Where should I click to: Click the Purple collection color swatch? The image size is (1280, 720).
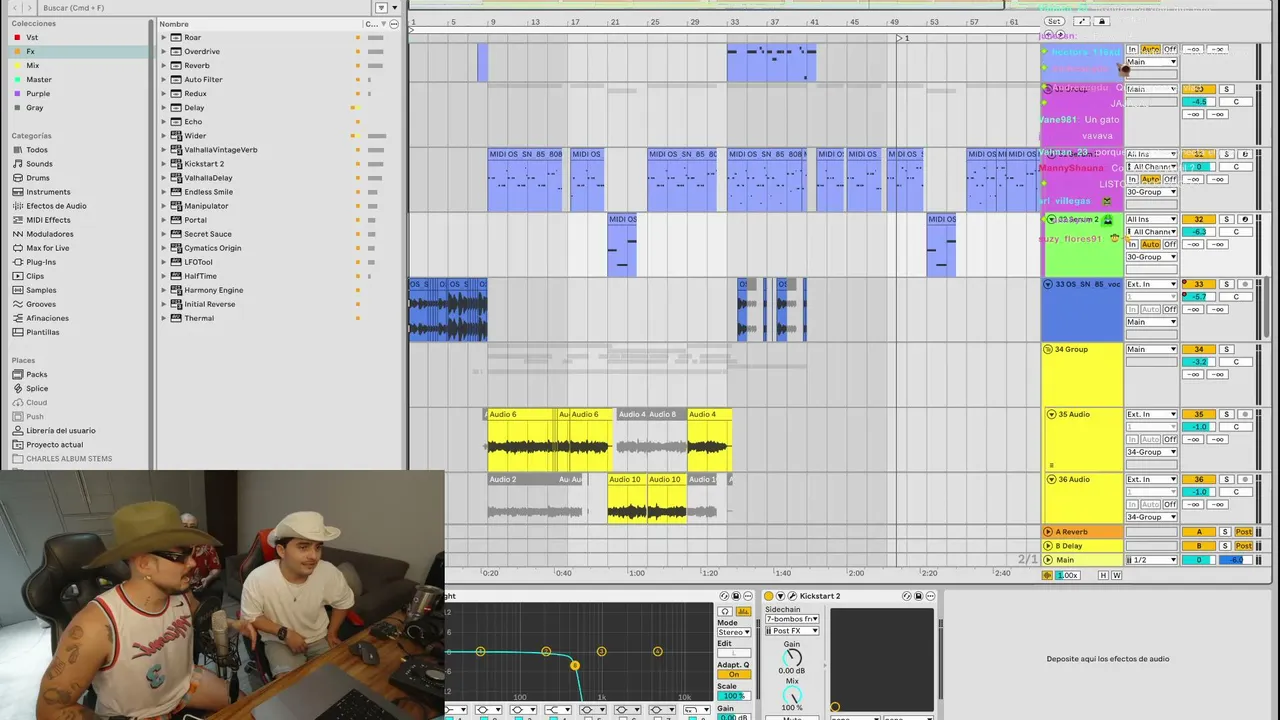[16, 93]
